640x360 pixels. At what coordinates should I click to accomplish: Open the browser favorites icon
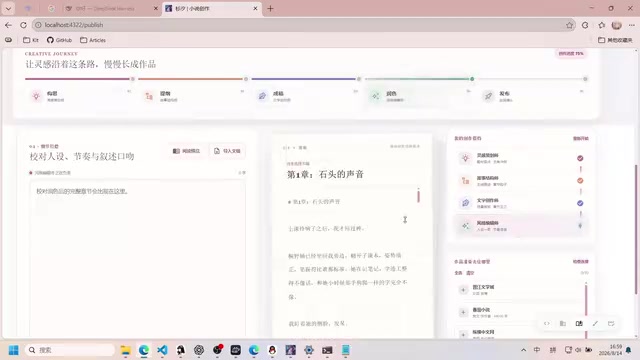tap(601, 25)
